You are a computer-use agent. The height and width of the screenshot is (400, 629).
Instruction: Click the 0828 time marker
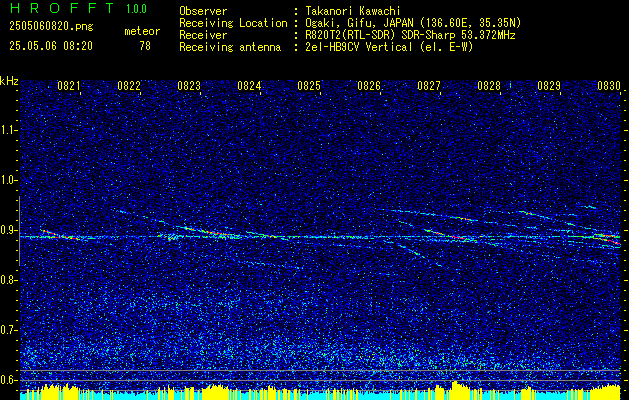click(x=489, y=85)
